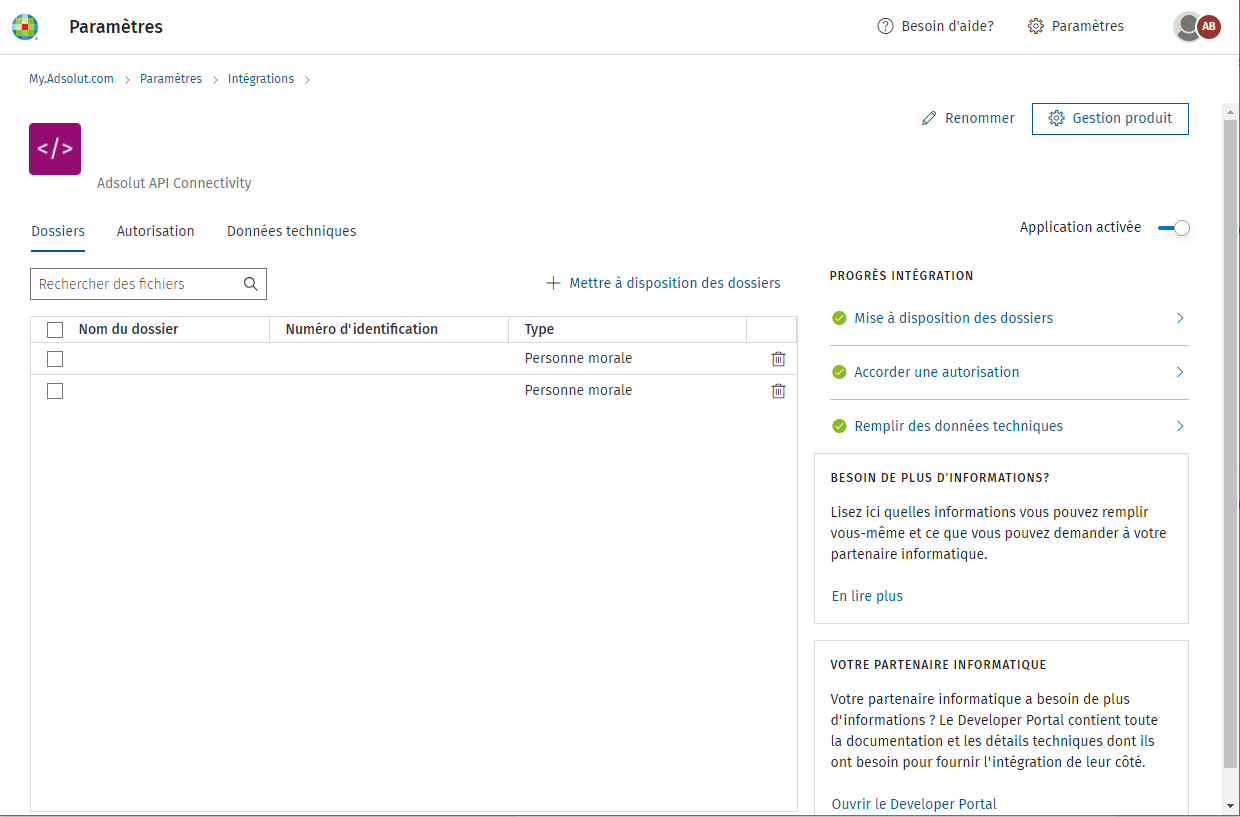1240x817 pixels.
Task: Open the Developer Portal link
Action: (914, 804)
